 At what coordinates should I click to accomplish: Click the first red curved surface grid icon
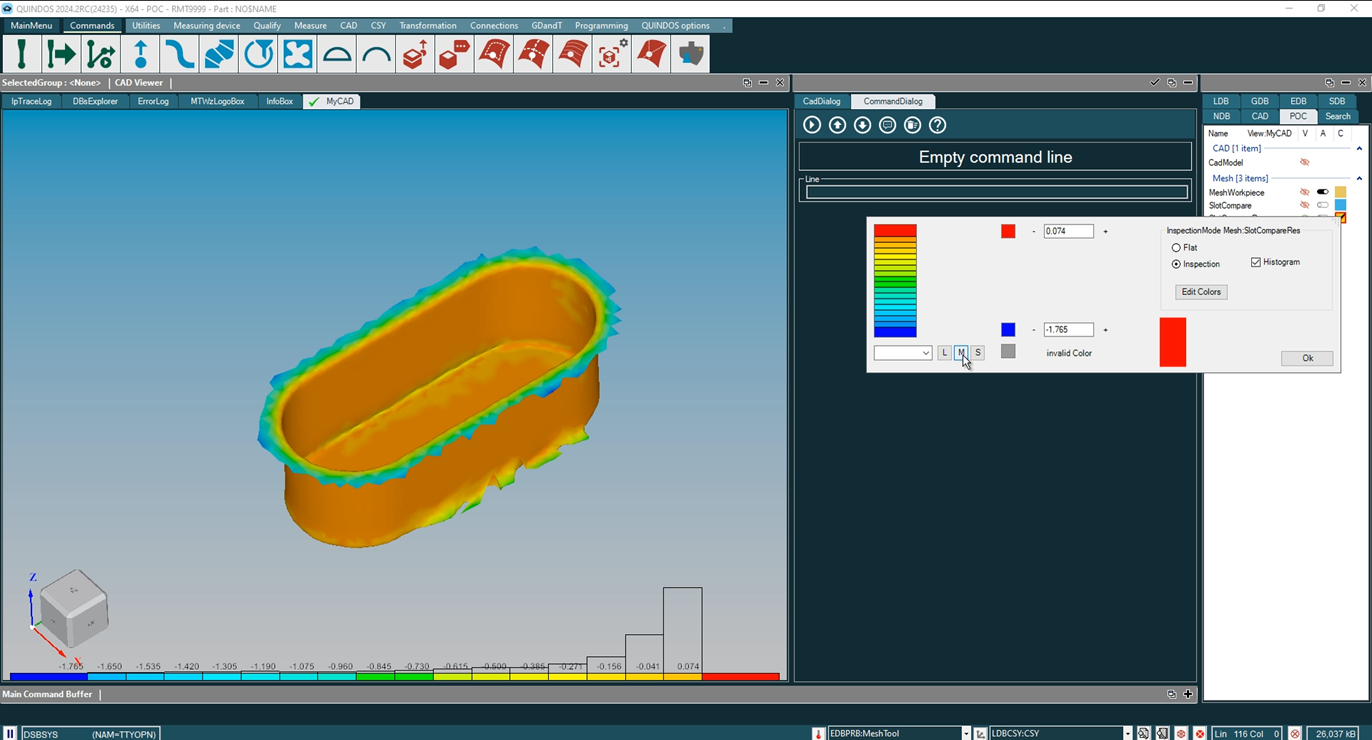tap(494, 54)
